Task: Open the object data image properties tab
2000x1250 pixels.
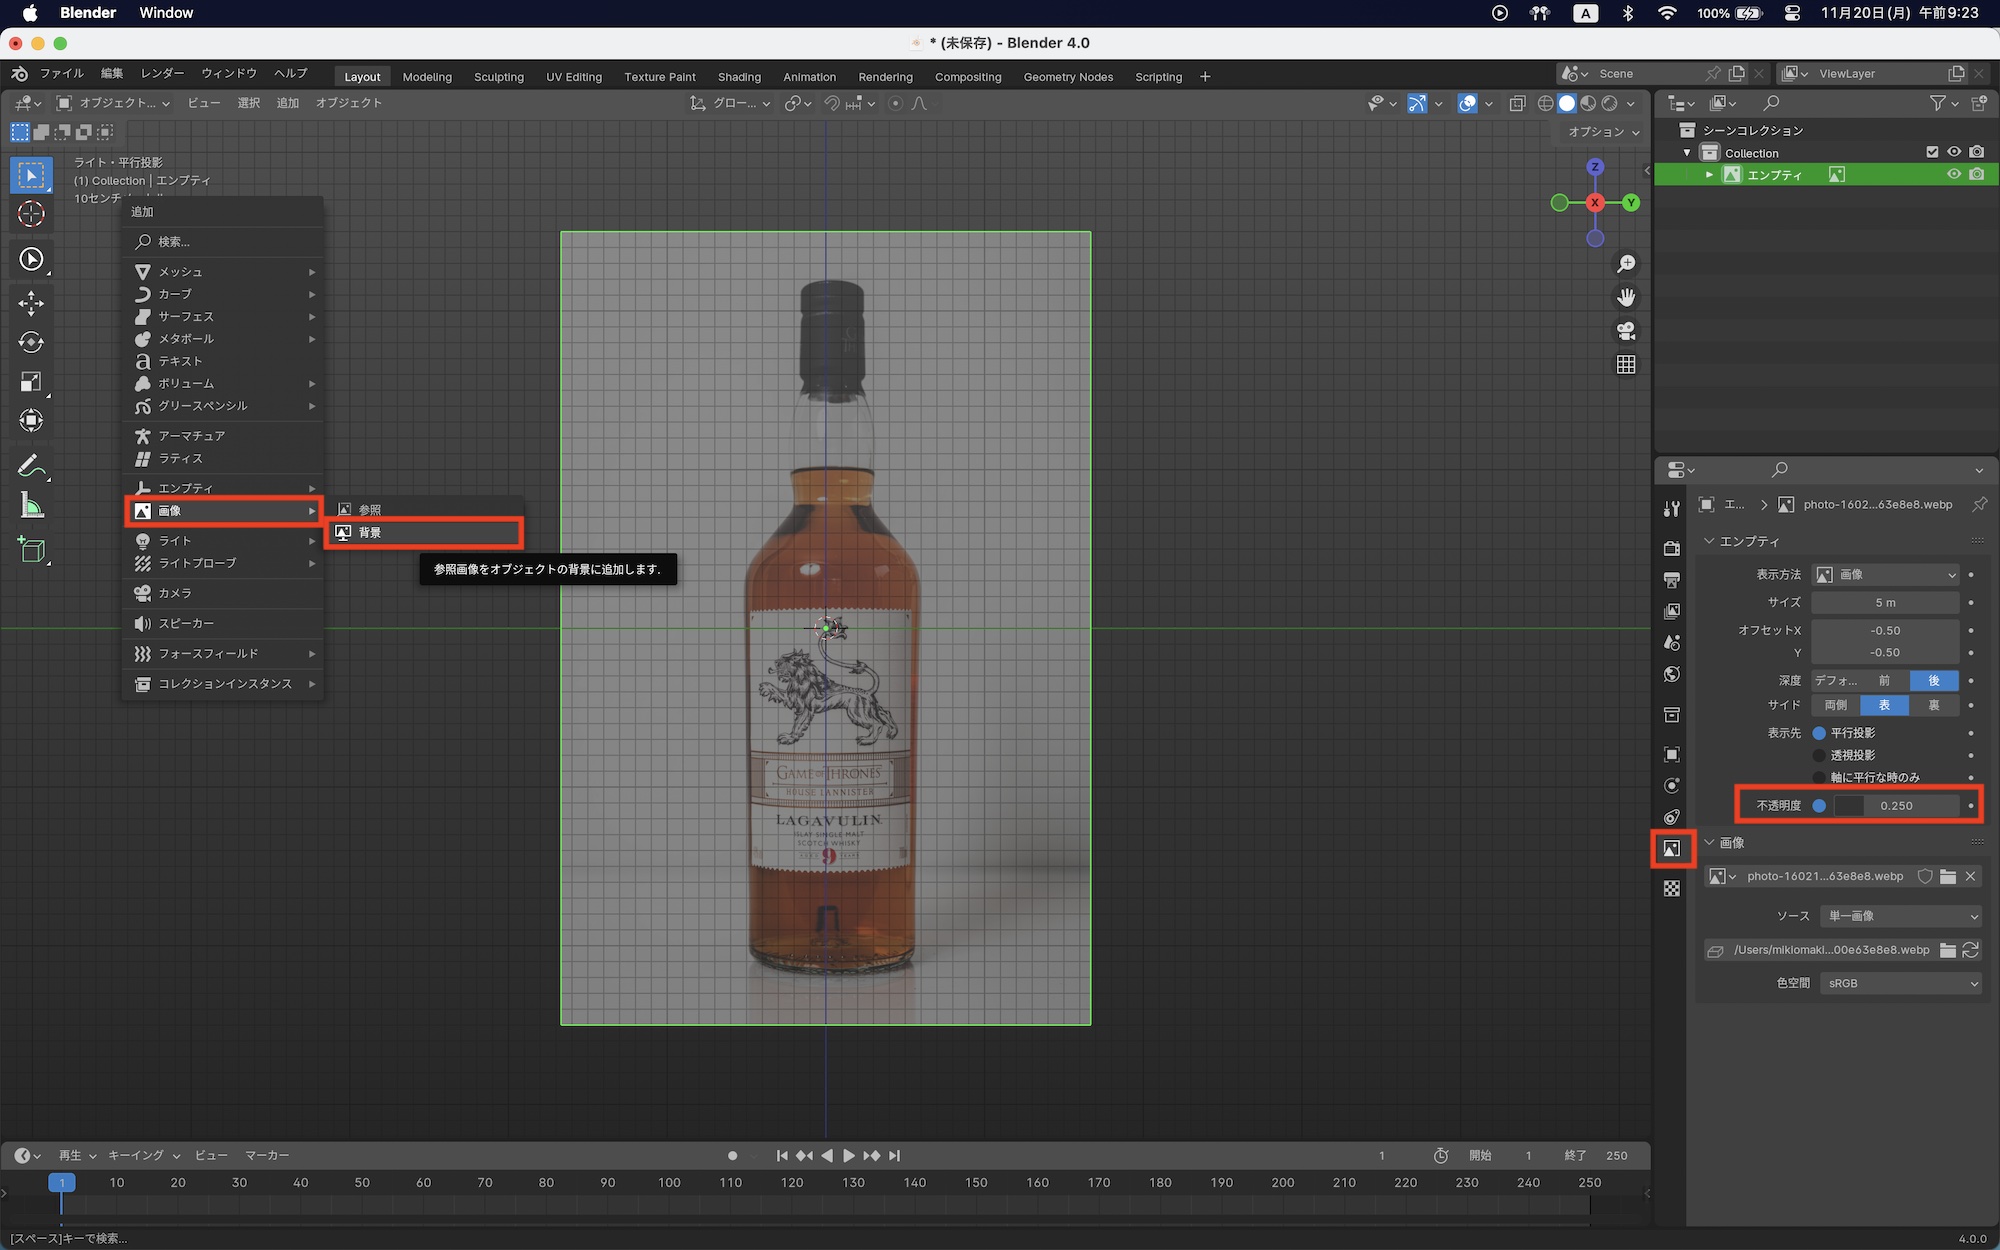Action: [1672, 849]
